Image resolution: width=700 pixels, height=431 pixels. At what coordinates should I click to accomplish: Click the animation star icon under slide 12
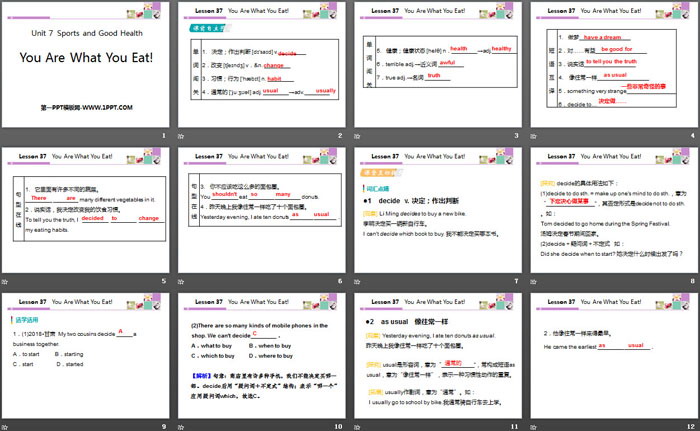pos(533,427)
